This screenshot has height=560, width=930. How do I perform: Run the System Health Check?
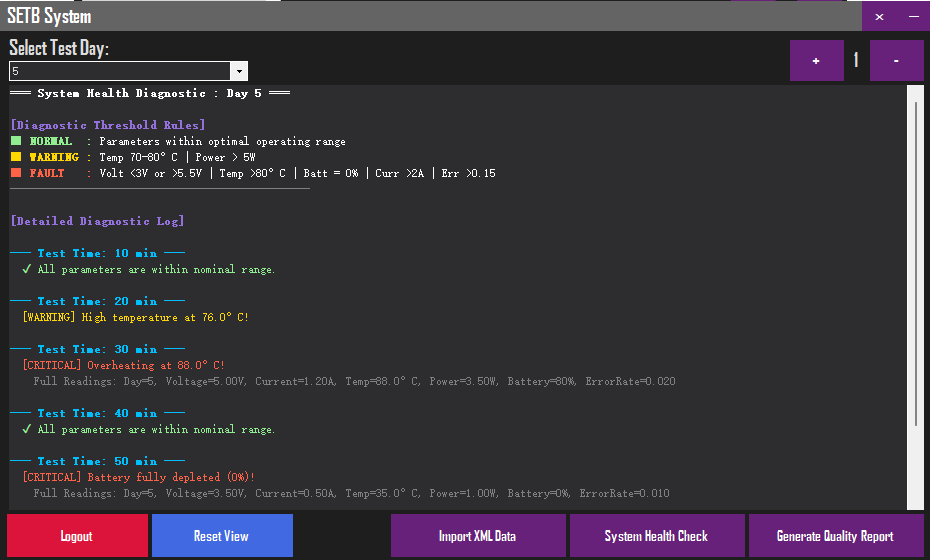click(657, 536)
